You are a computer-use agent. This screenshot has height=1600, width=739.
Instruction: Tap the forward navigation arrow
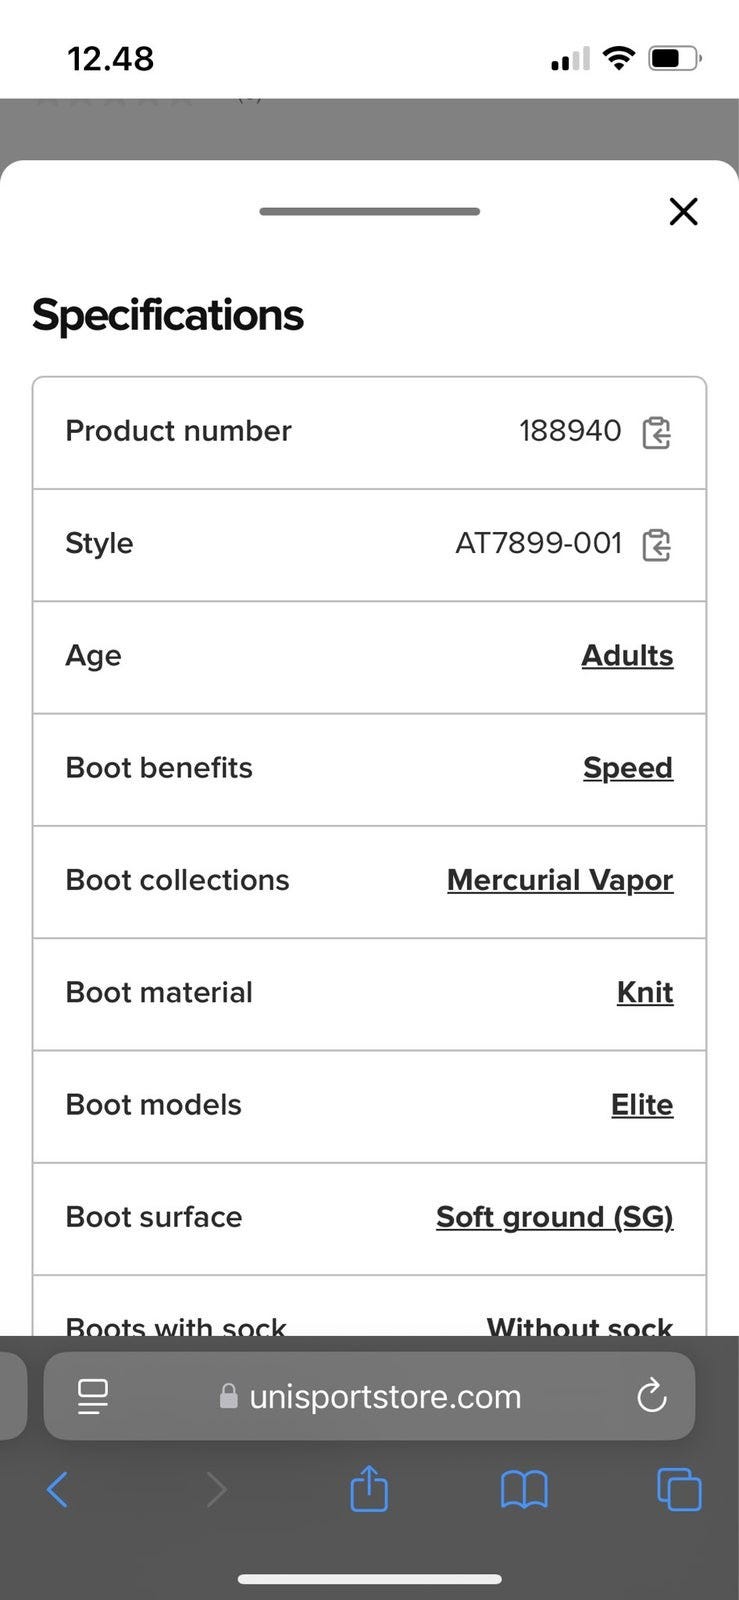pyautogui.click(x=216, y=1490)
